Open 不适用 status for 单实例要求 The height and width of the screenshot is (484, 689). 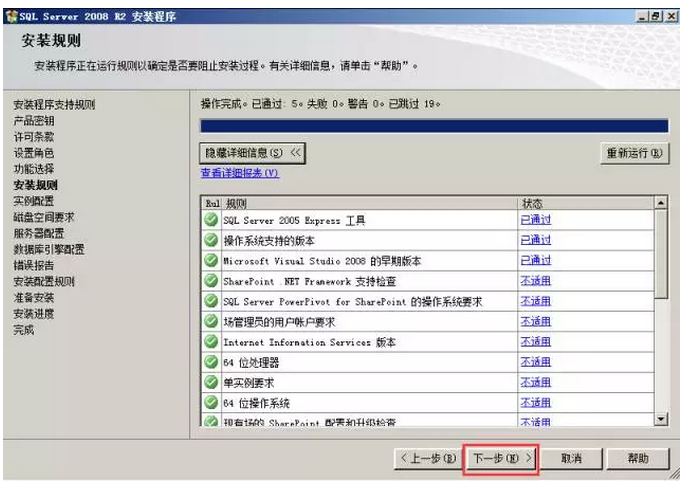[x=536, y=382]
